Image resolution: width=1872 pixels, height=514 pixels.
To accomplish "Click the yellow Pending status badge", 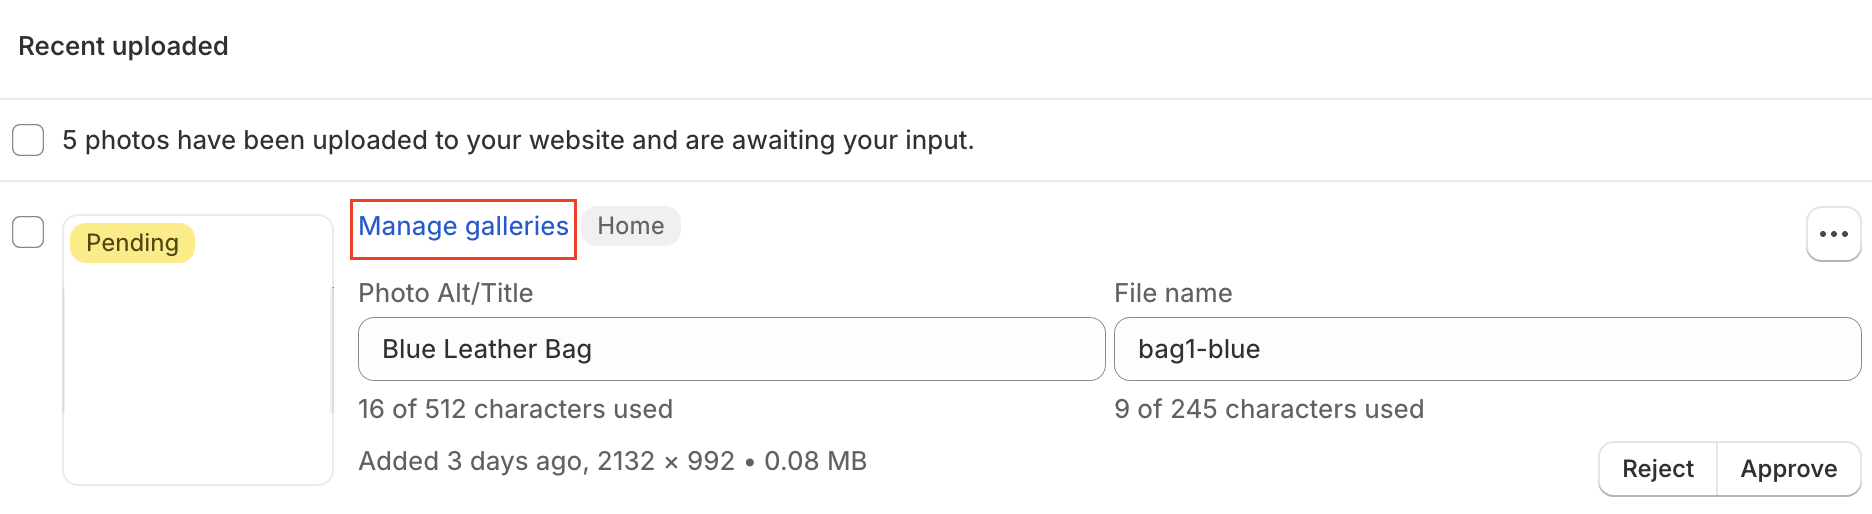I will (x=132, y=243).
